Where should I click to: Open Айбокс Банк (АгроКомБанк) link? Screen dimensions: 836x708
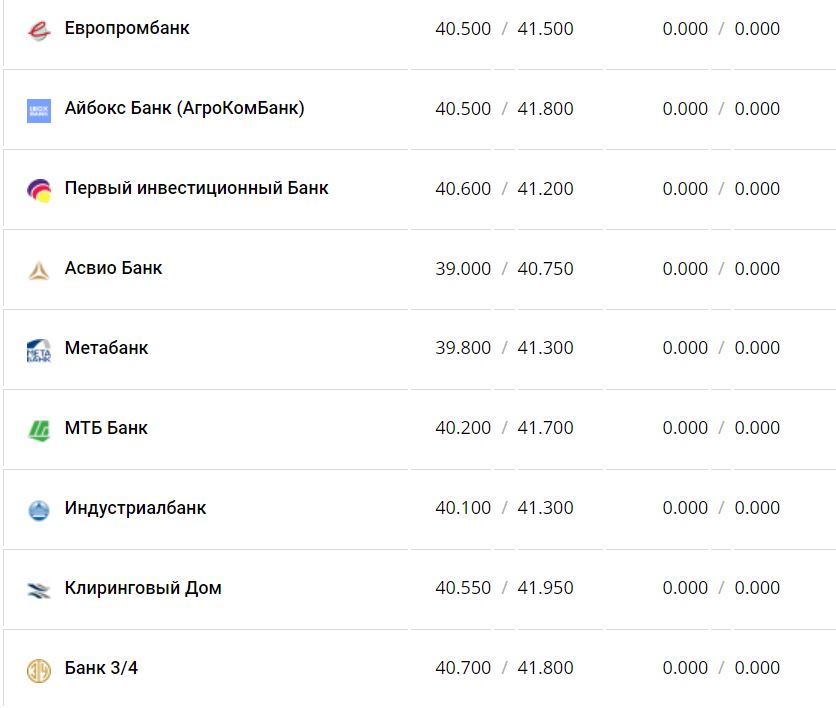coord(184,108)
